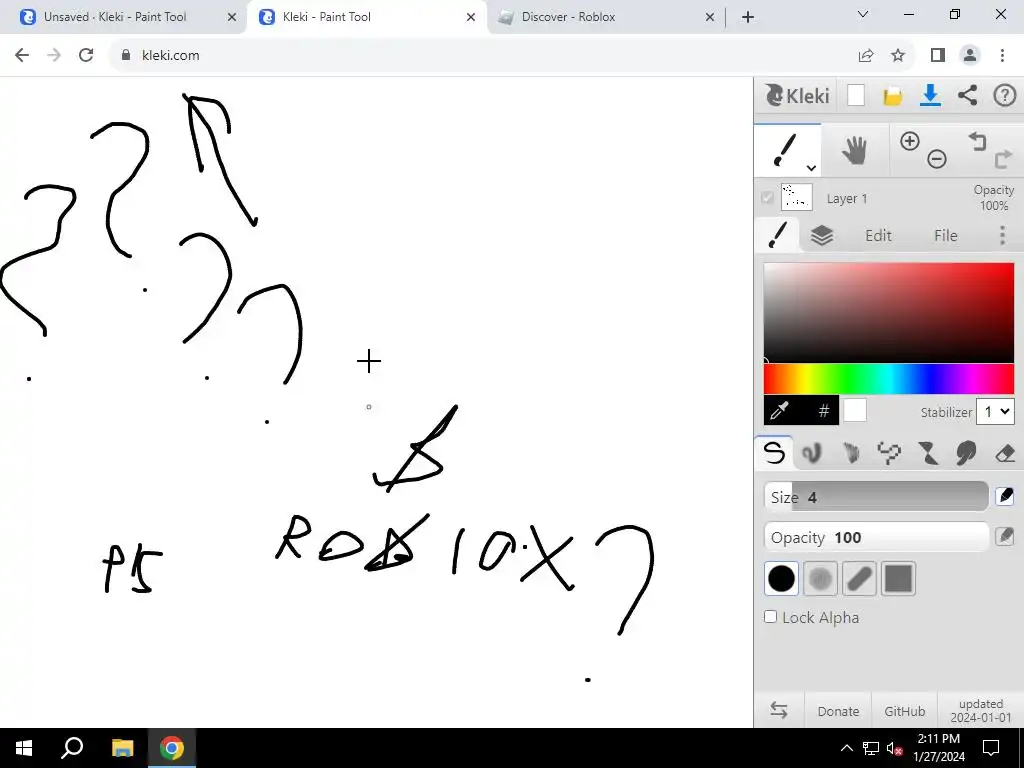The height and width of the screenshot is (768, 1024).
Task: Choose the solid round brush tip
Action: click(781, 578)
